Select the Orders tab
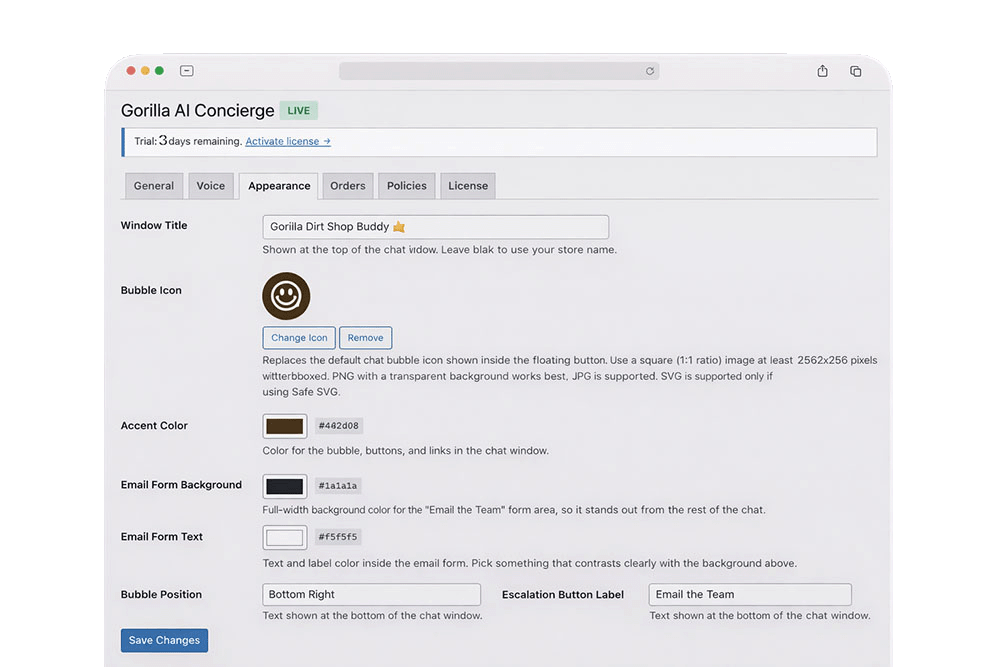The width and height of the screenshot is (1000, 667). click(348, 186)
